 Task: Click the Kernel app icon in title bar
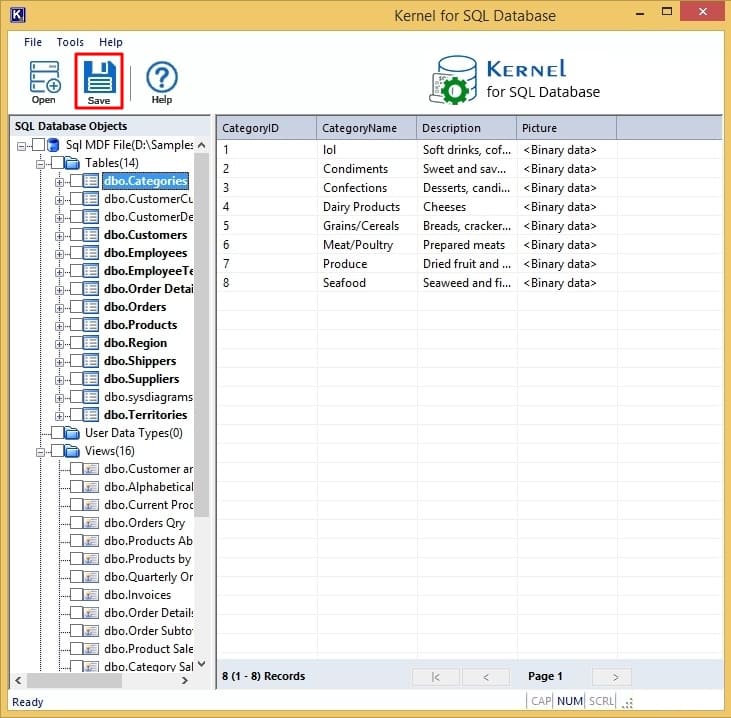tap(17, 15)
